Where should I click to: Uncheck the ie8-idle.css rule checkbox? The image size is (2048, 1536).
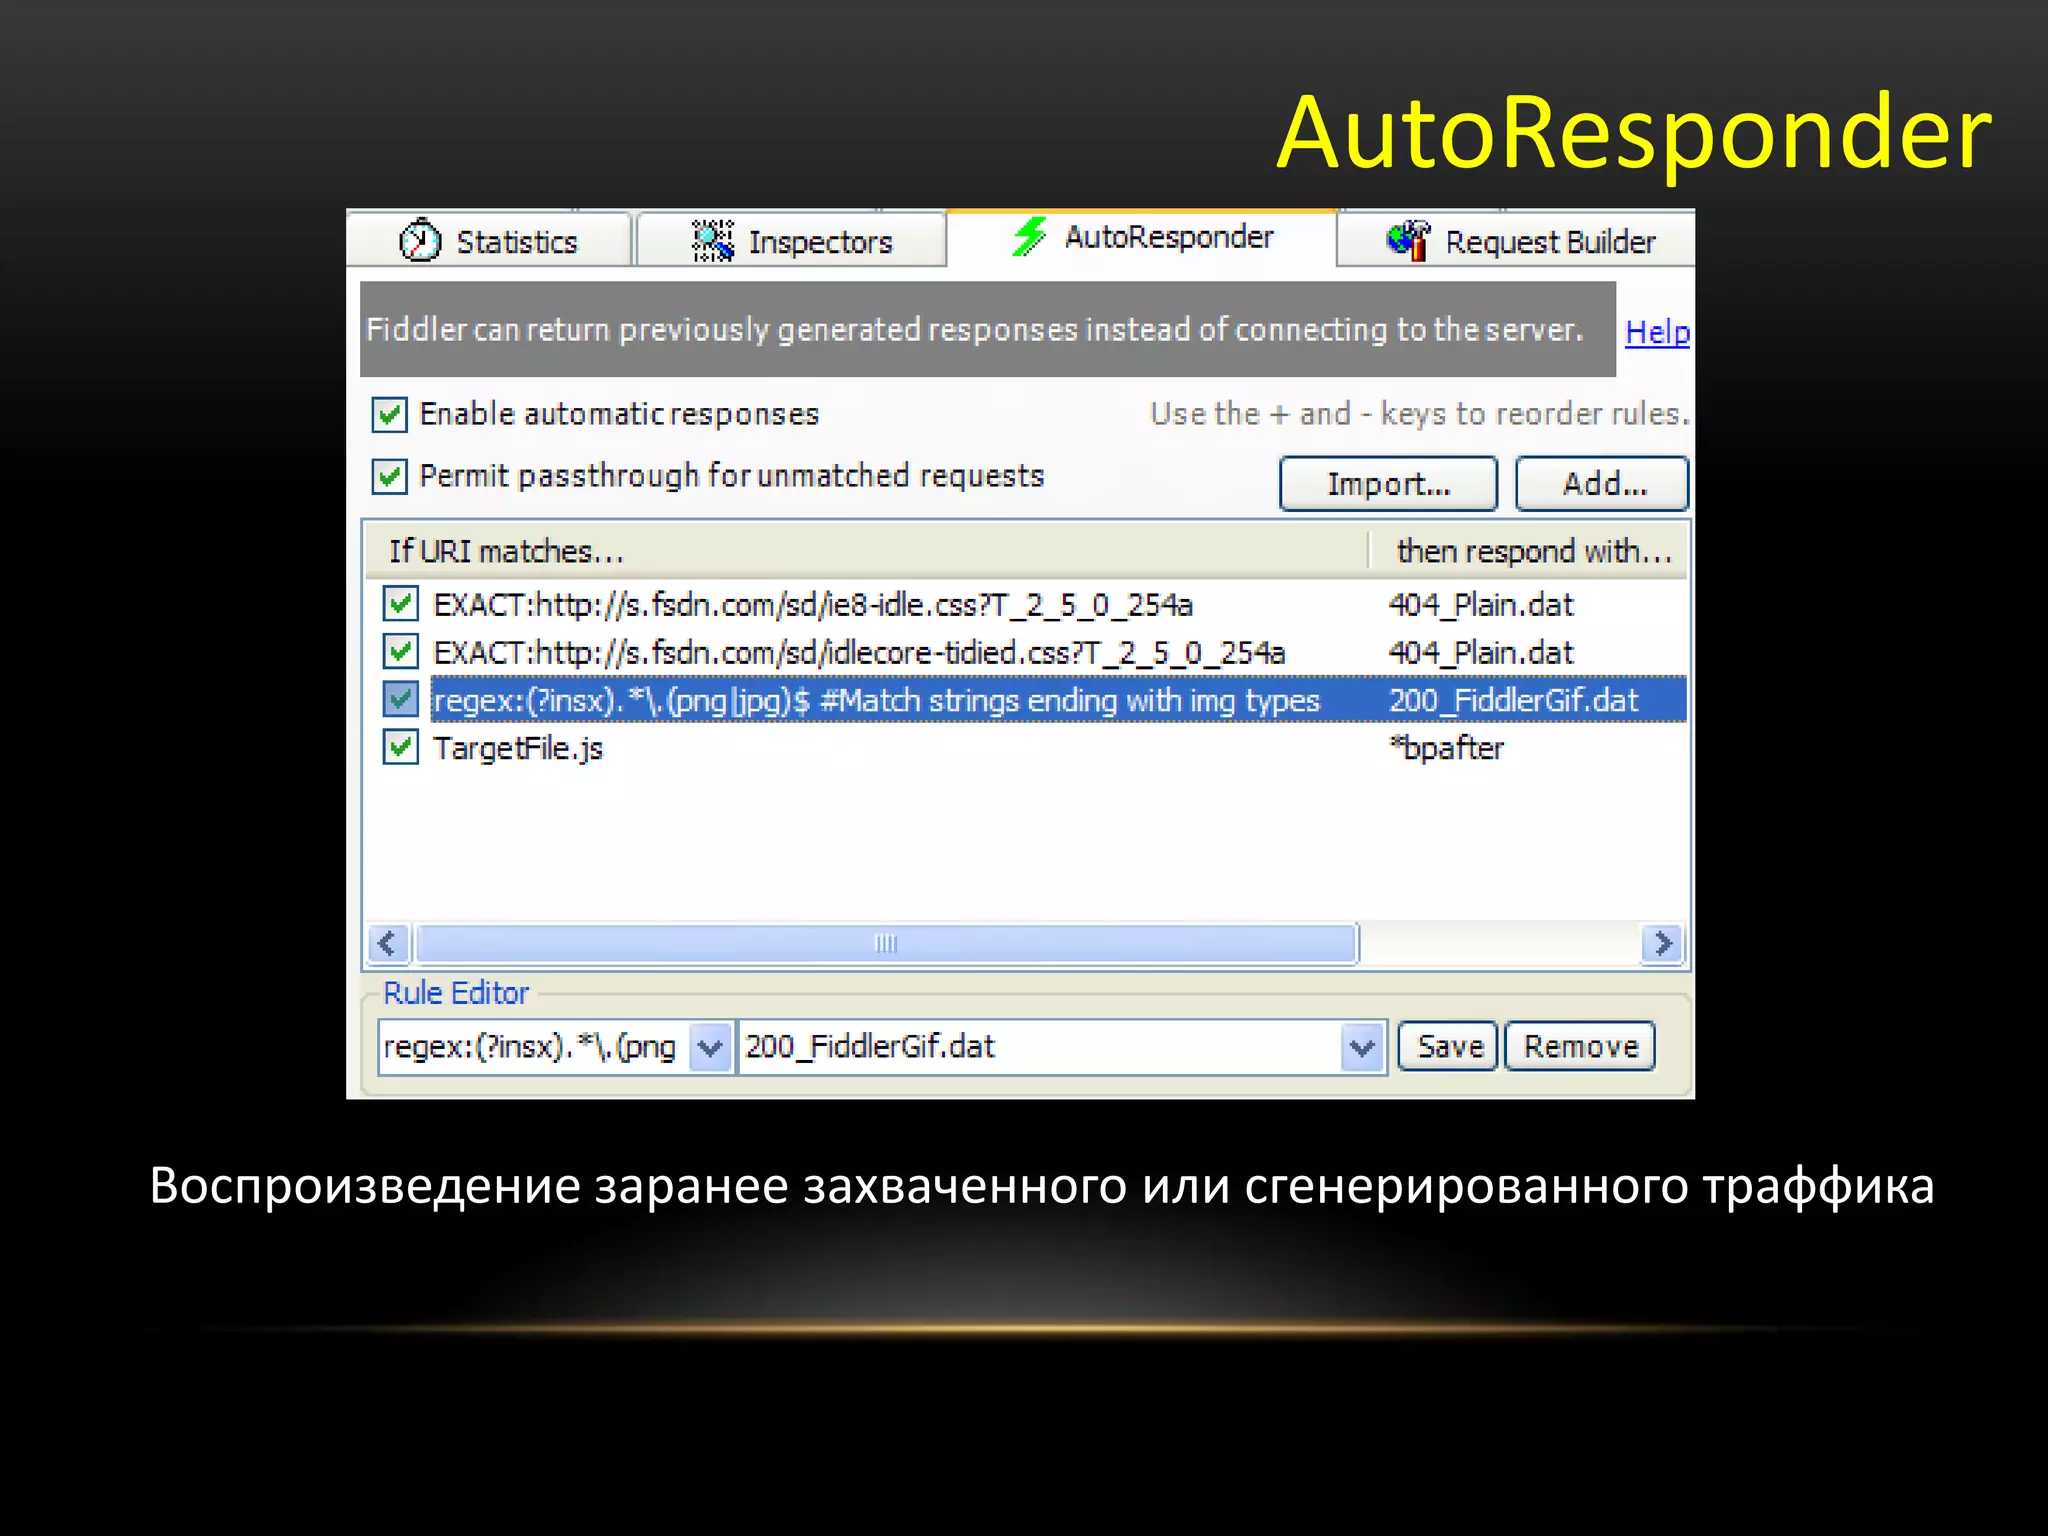400,603
